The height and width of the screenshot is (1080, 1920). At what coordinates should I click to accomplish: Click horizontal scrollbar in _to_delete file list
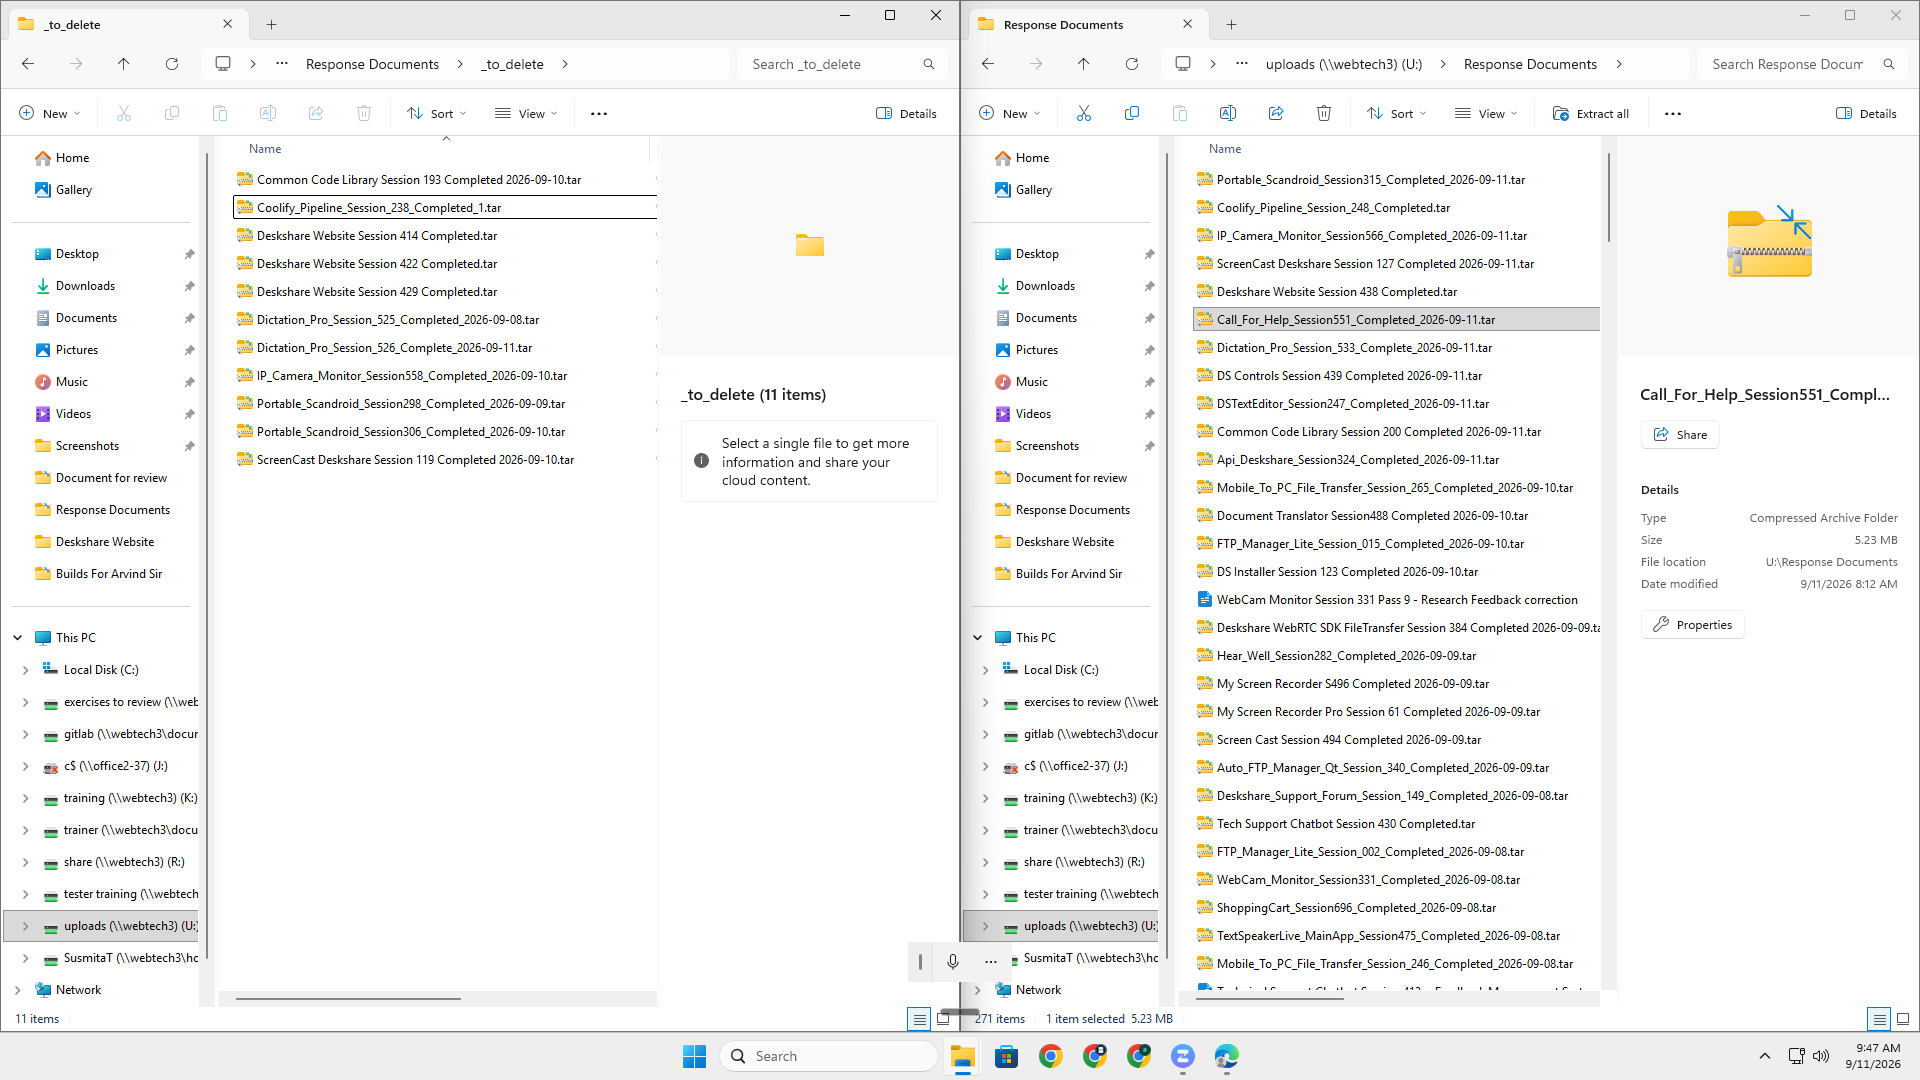click(x=348, y=998)
